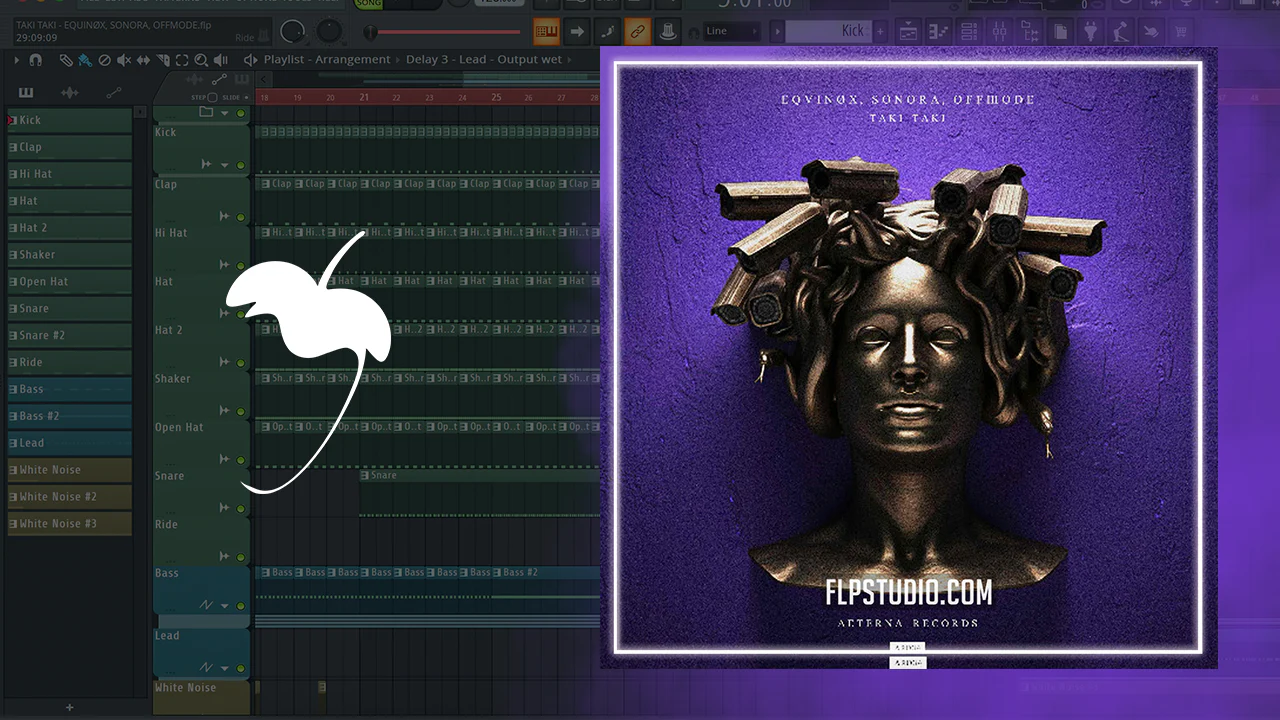Open the Kick pattern selector
This screenshot has width=1280, height=720.
pos(828,31)
